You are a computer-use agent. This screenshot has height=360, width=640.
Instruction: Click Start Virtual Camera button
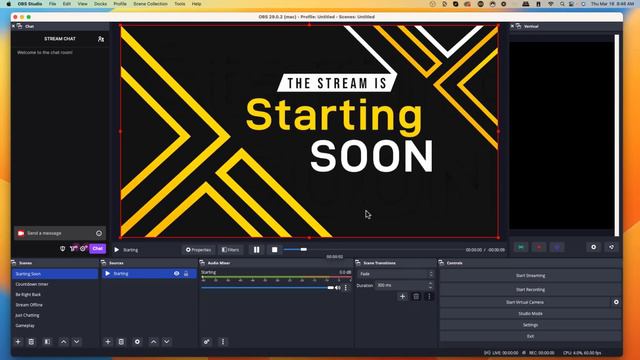pos(525,302)
